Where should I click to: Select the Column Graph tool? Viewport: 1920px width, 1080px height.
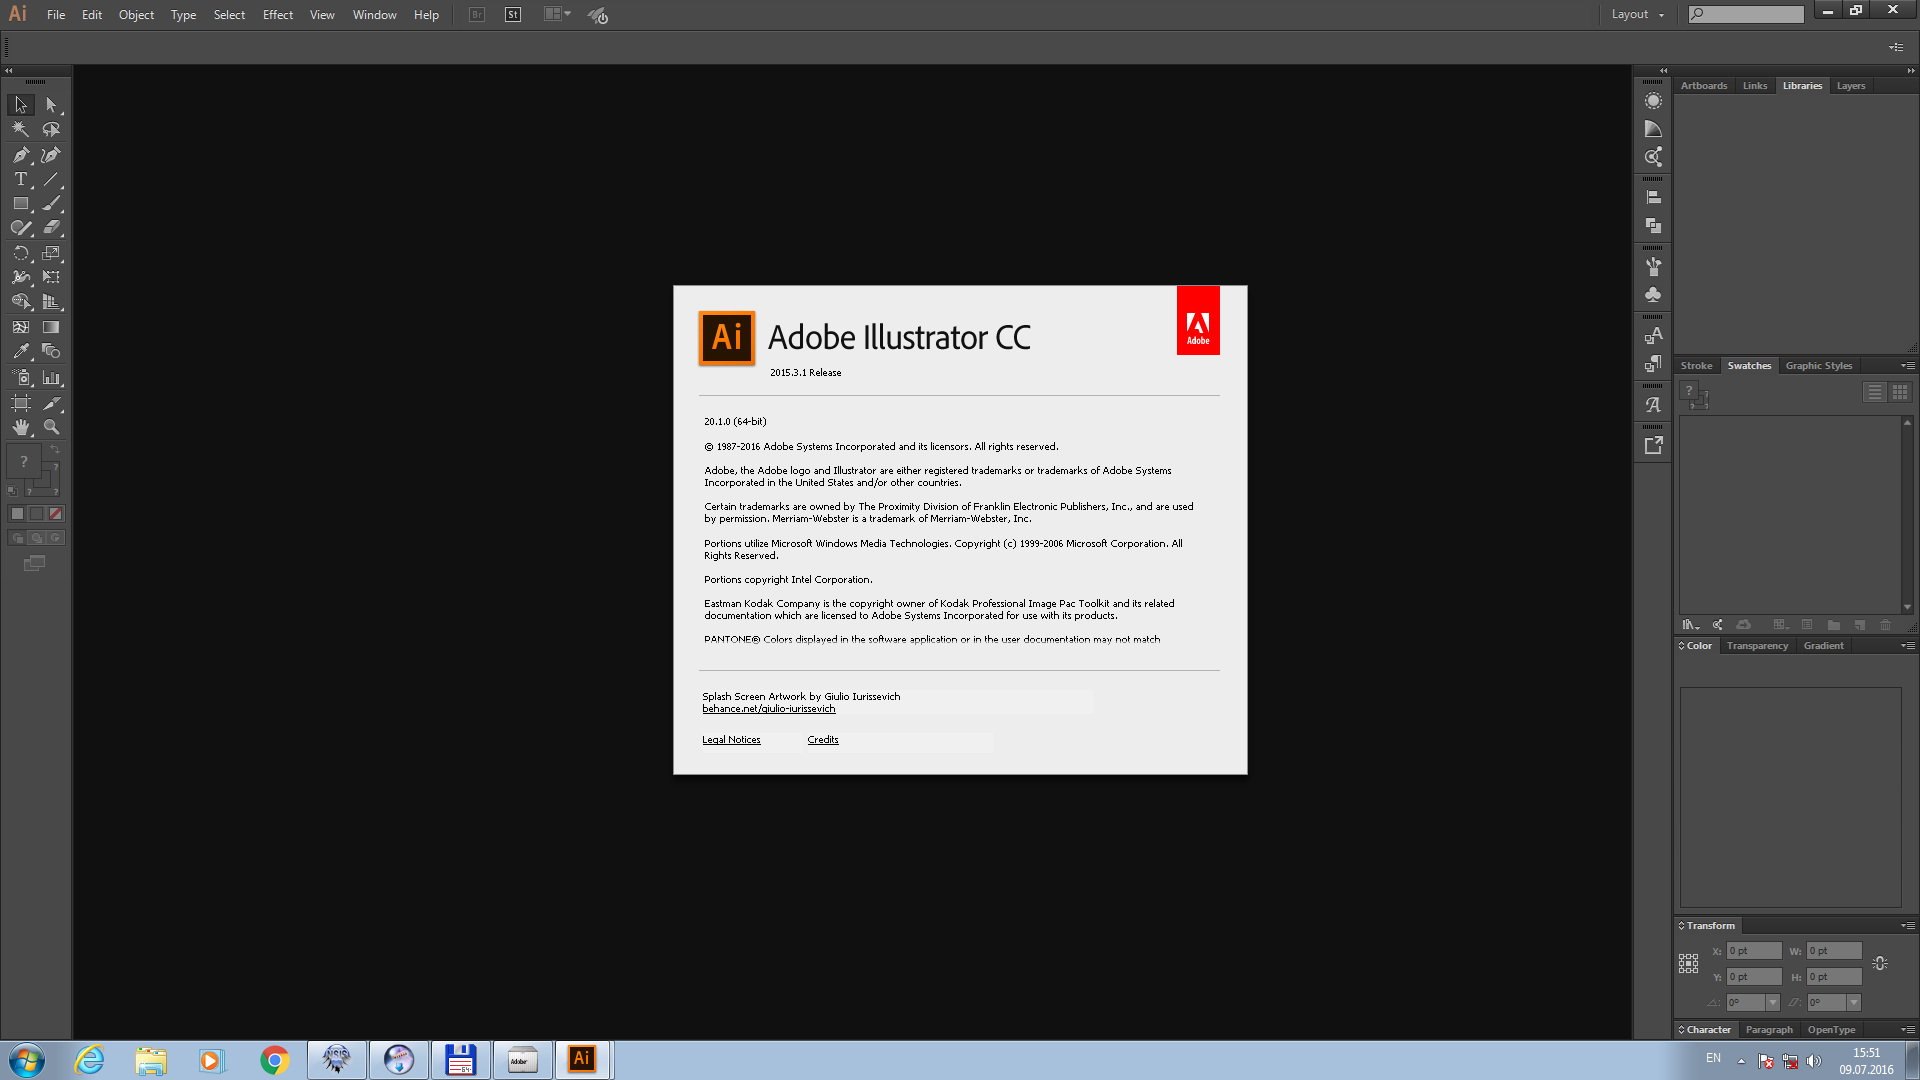[x=51, y=378]
